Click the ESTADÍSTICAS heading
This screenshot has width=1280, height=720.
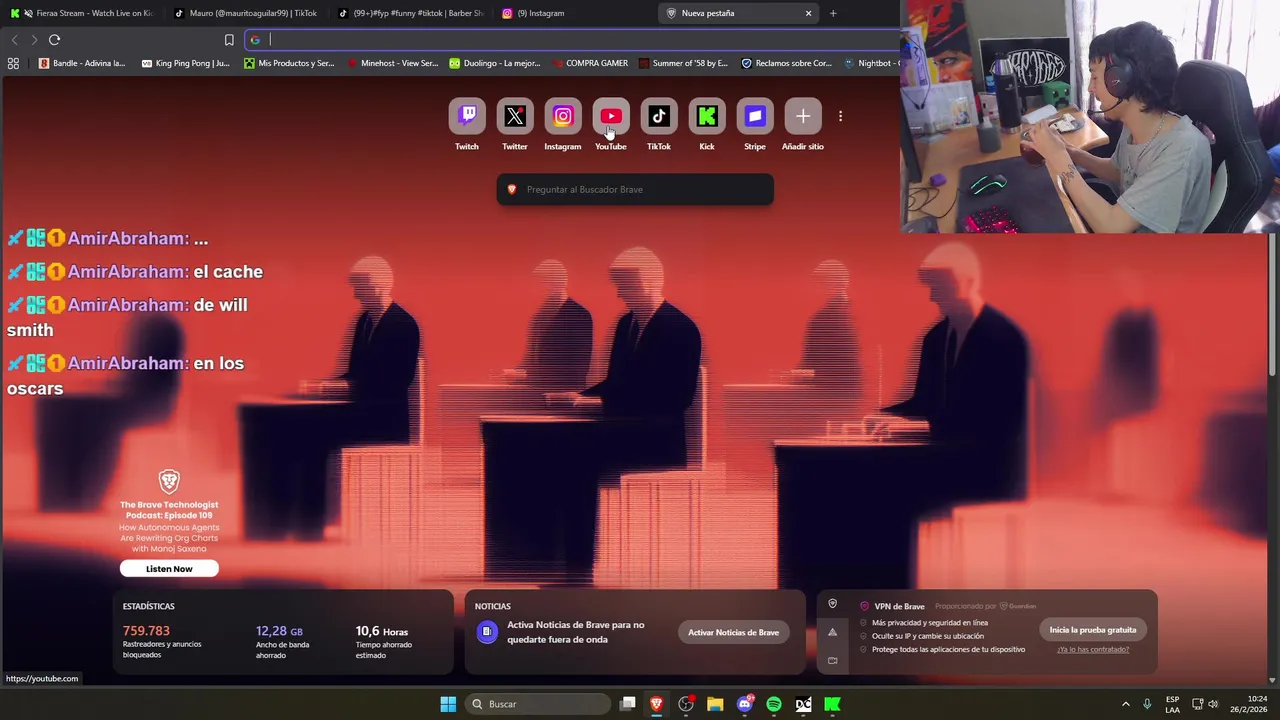[149, 606]
